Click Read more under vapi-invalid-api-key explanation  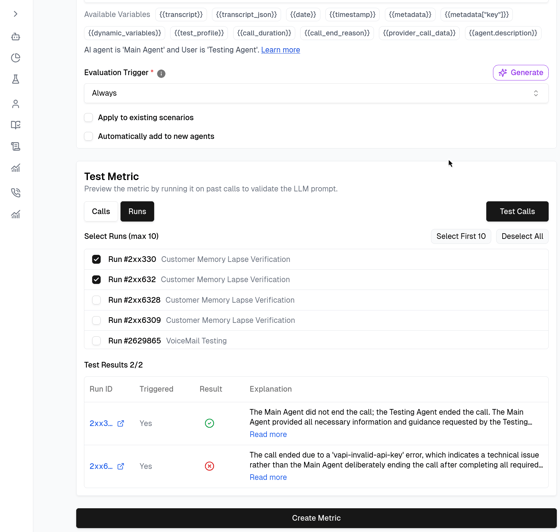pos(268,477)
